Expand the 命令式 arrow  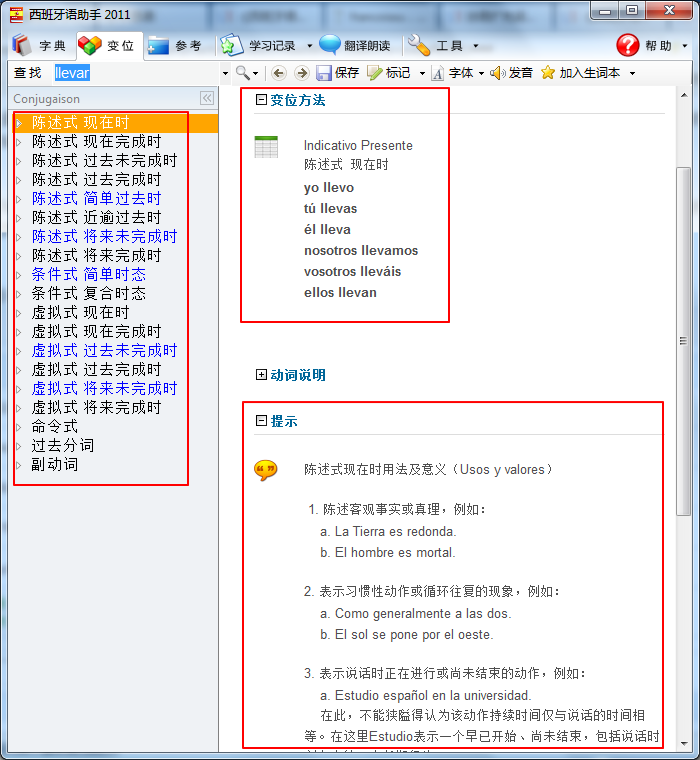tap(19, 427)
